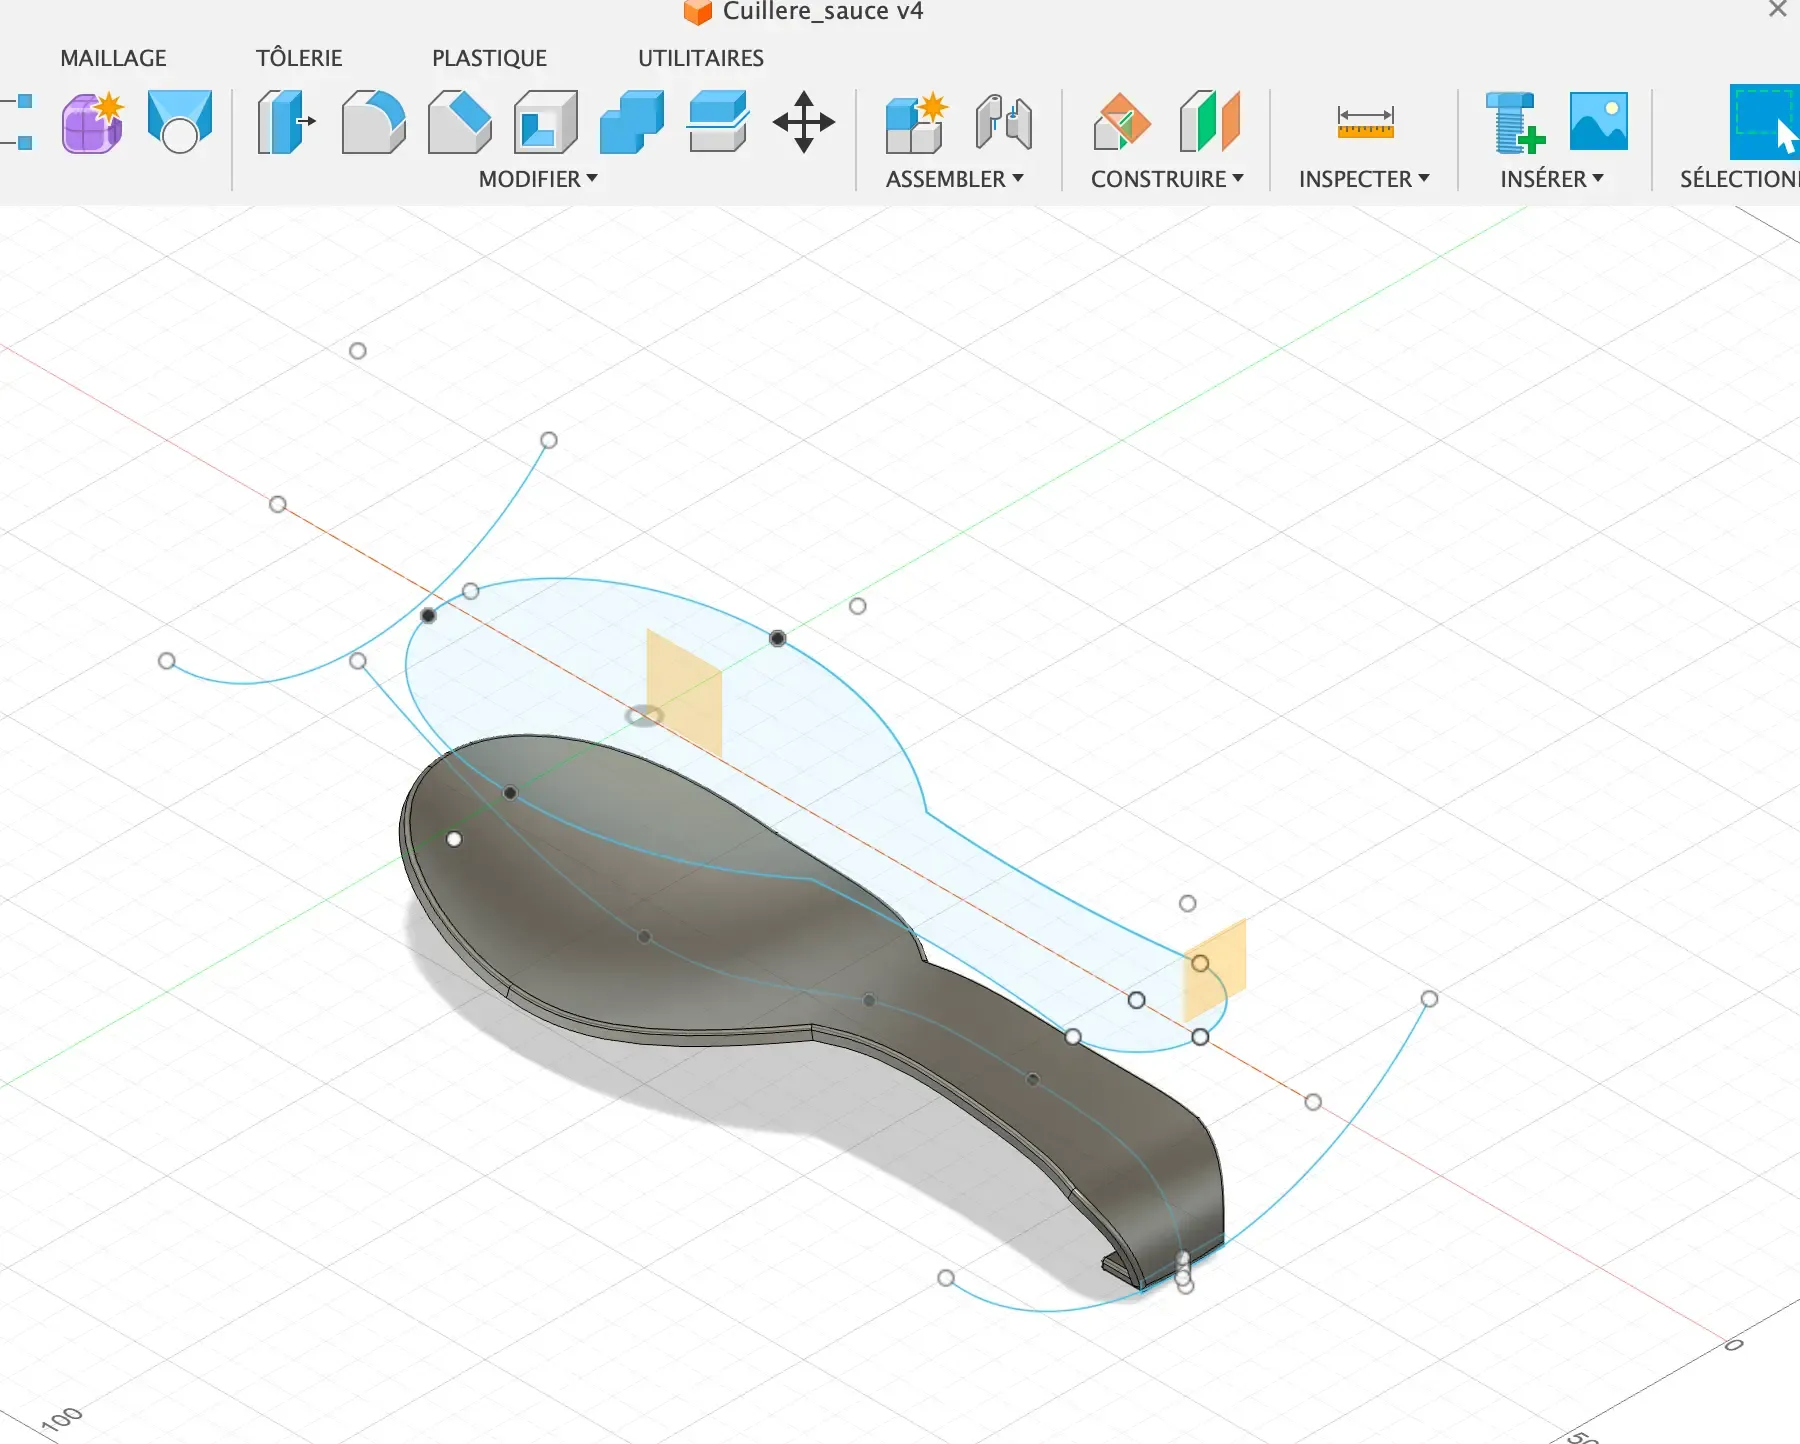The image size is (1800, 1444).
Task: Select the New Component tool
Action: pyautogui.click(x=917, y=122)
